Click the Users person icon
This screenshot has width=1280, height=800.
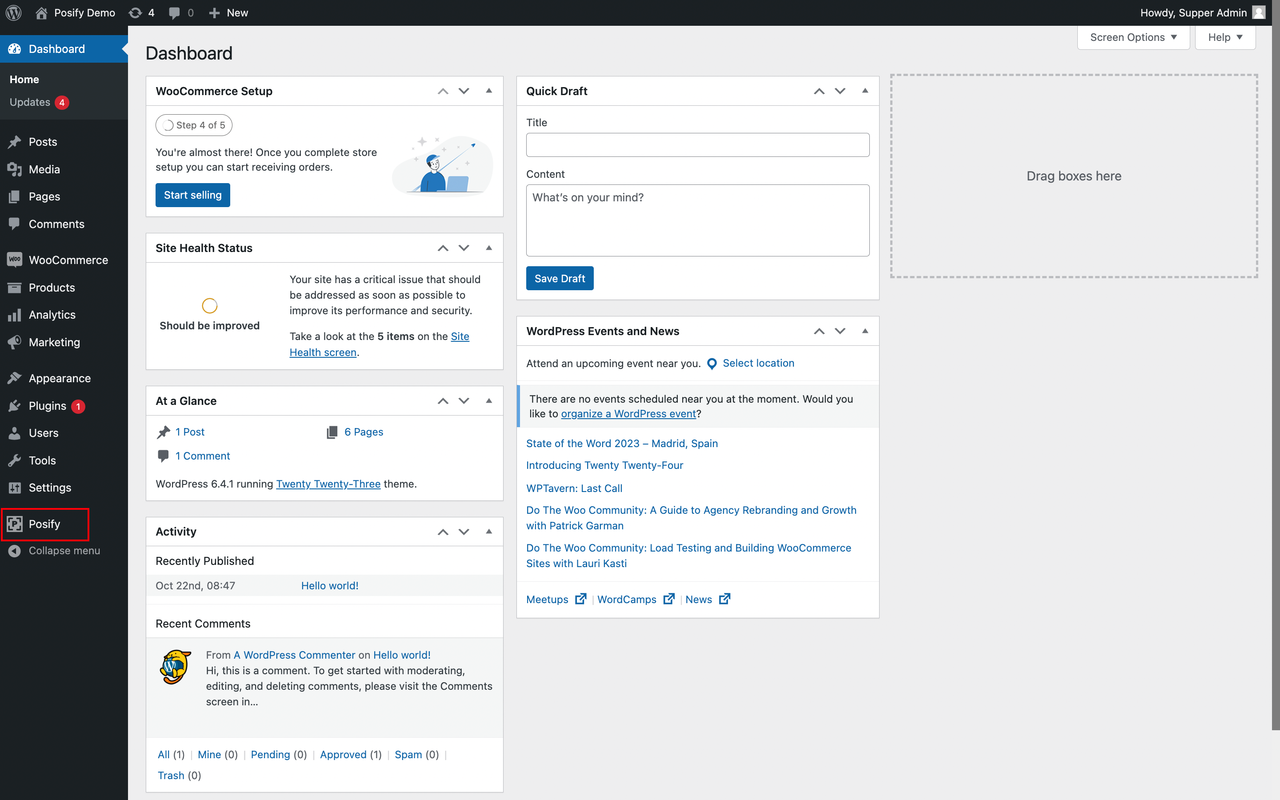[14, 433]
